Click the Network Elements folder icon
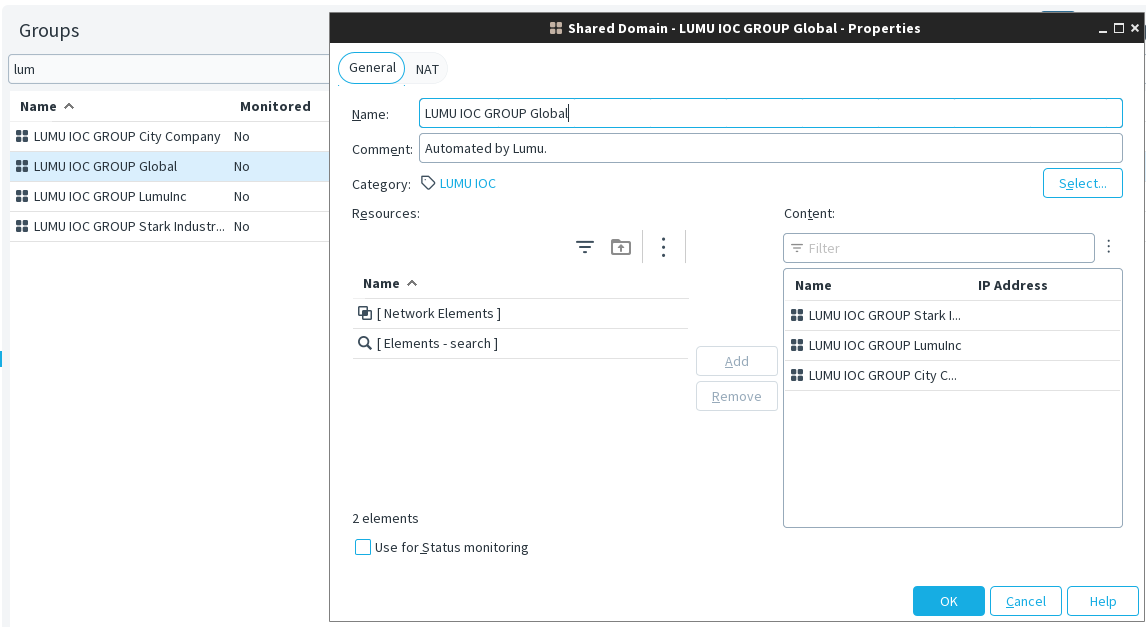 pyautogui.click(x=365, y=313)
